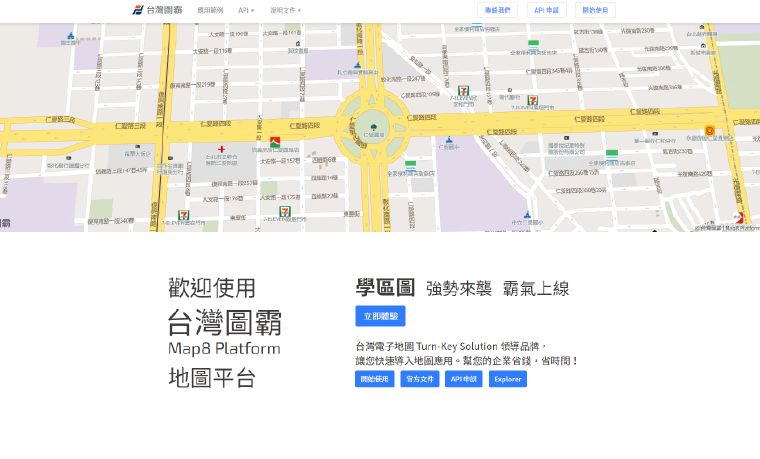Click the bank icon near 福華大飯店
760x459 pixels.
pos(138,146)
